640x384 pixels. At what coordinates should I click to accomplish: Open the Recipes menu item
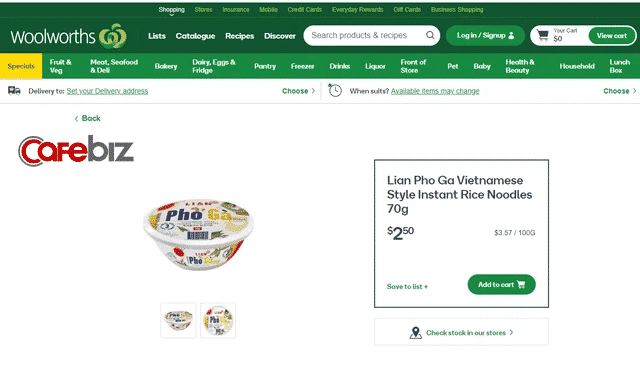coord(240,36)
